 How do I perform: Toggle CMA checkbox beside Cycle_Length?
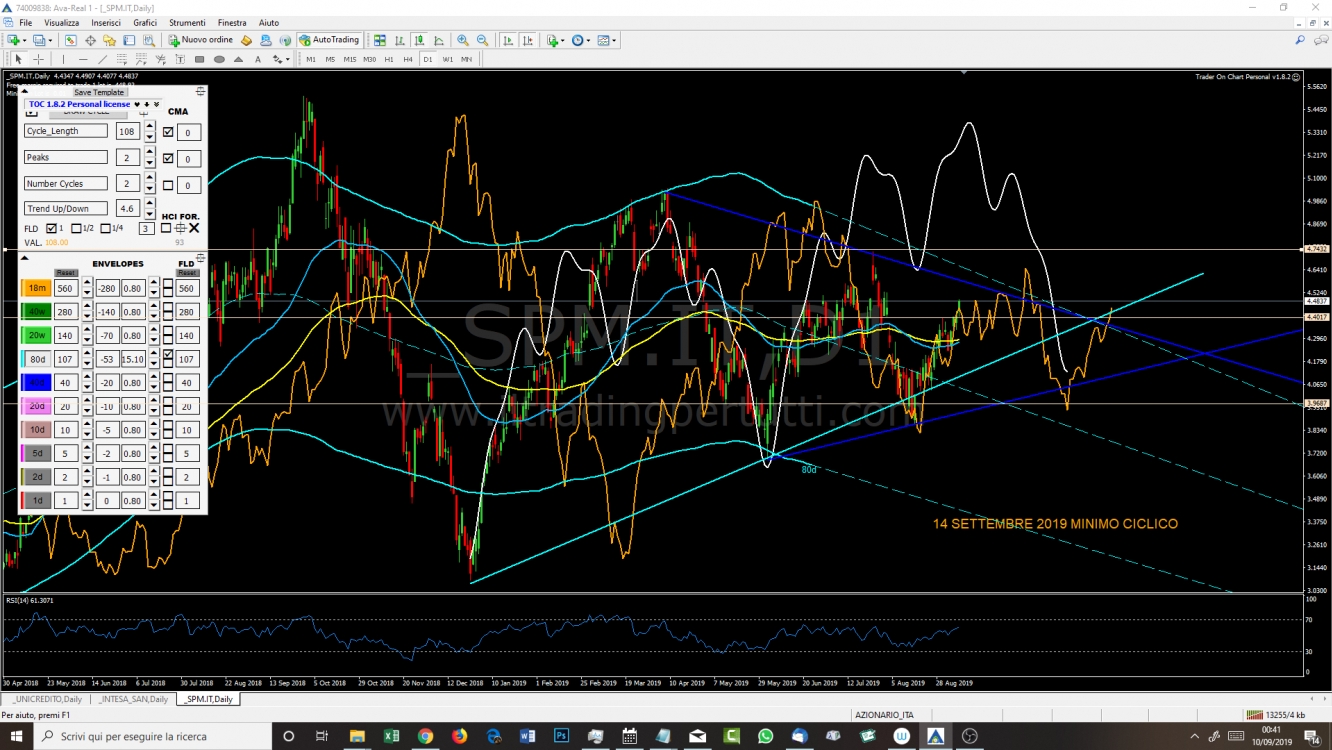tap(168, 132)
